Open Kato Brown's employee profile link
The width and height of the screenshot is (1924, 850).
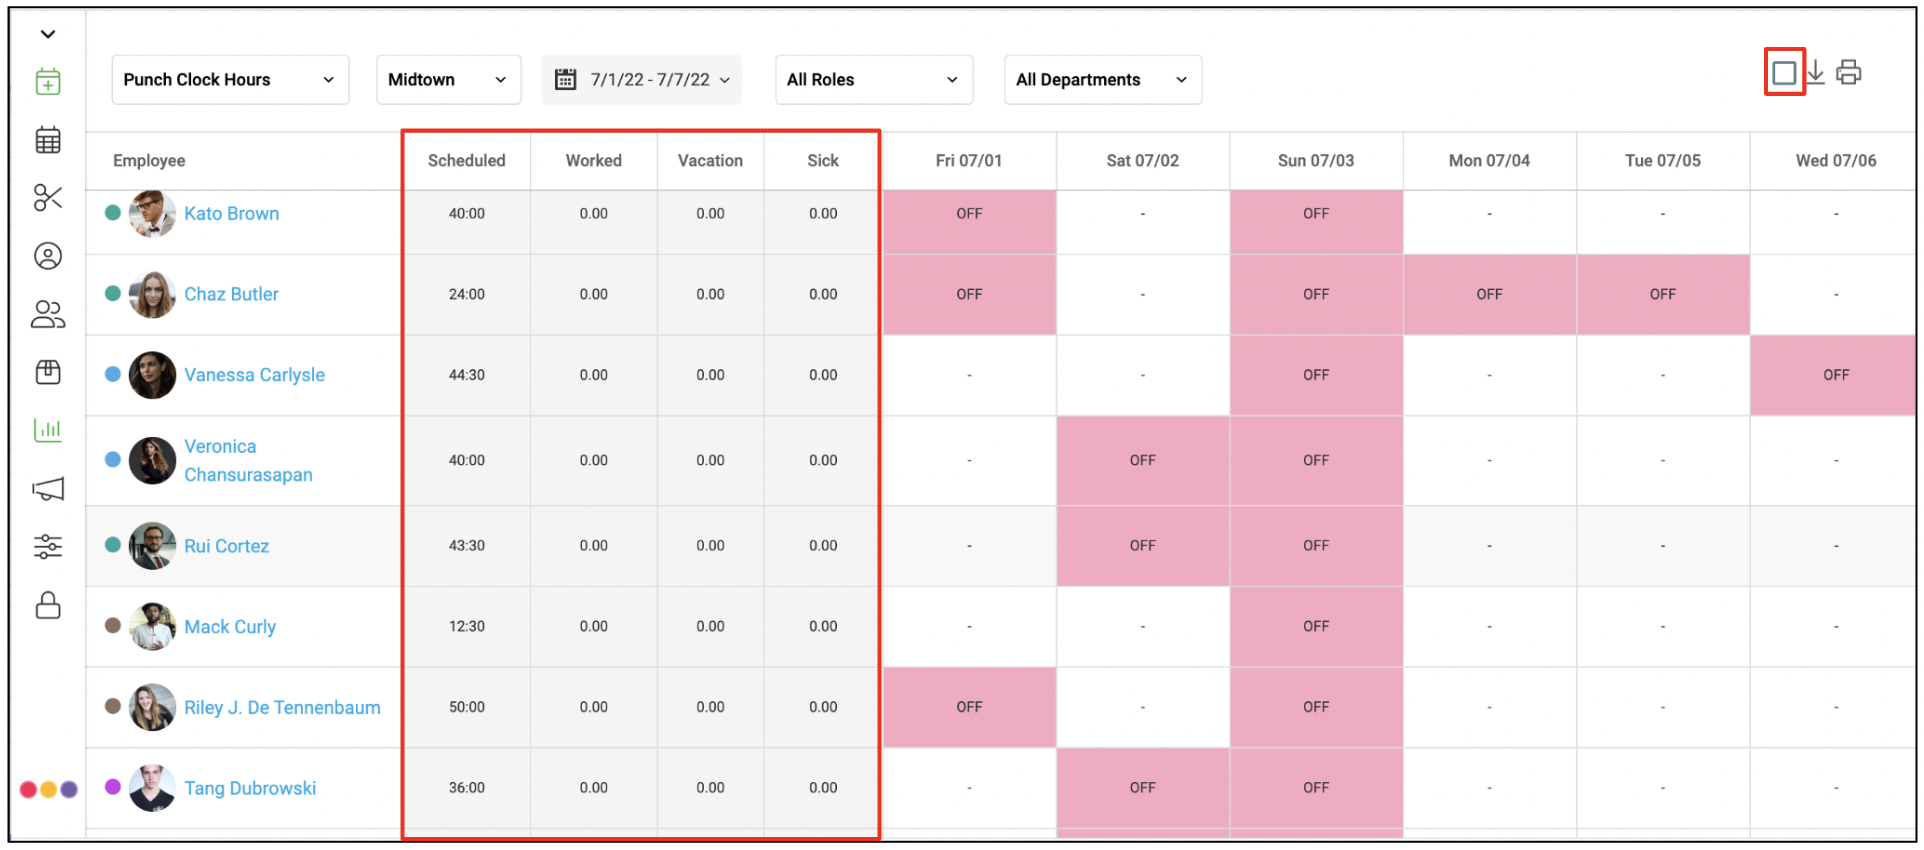coord(231,213)
